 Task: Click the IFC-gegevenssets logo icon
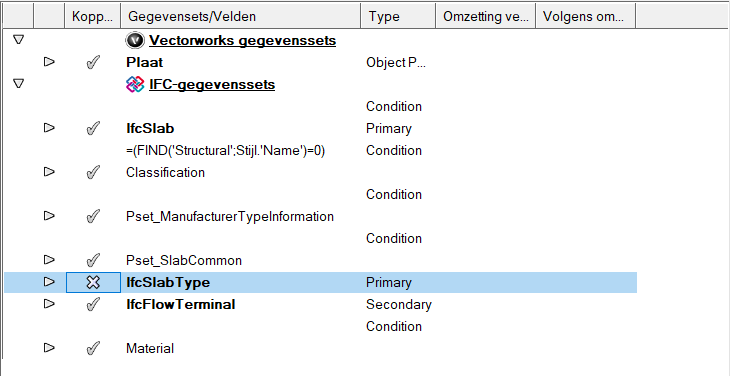coord(135,85)
